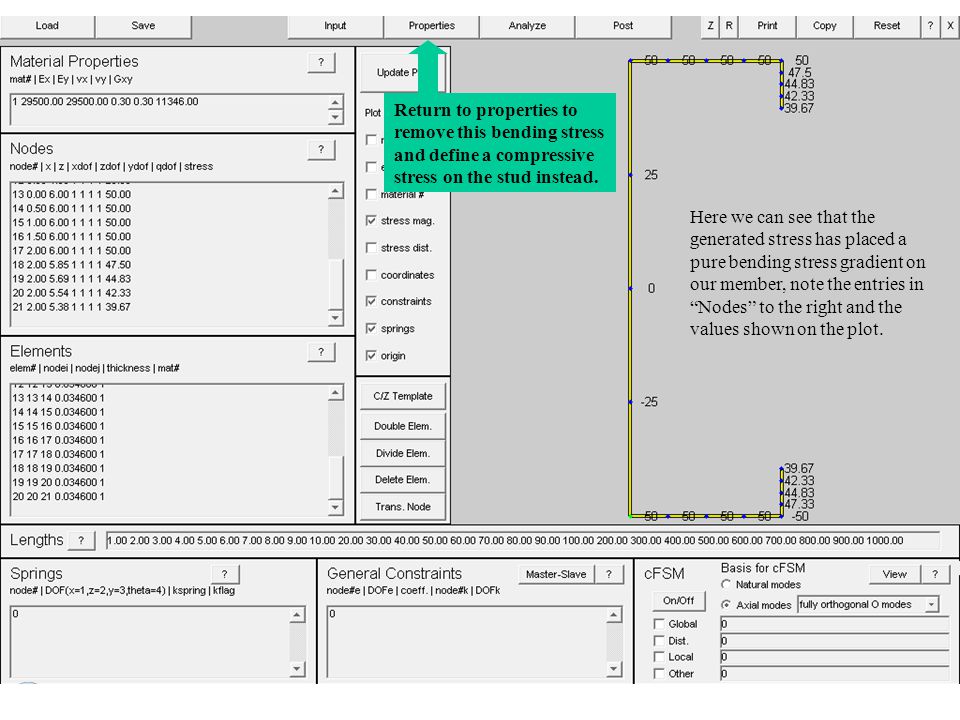
Task: Click the Reset button
Action: pos(887,26)
